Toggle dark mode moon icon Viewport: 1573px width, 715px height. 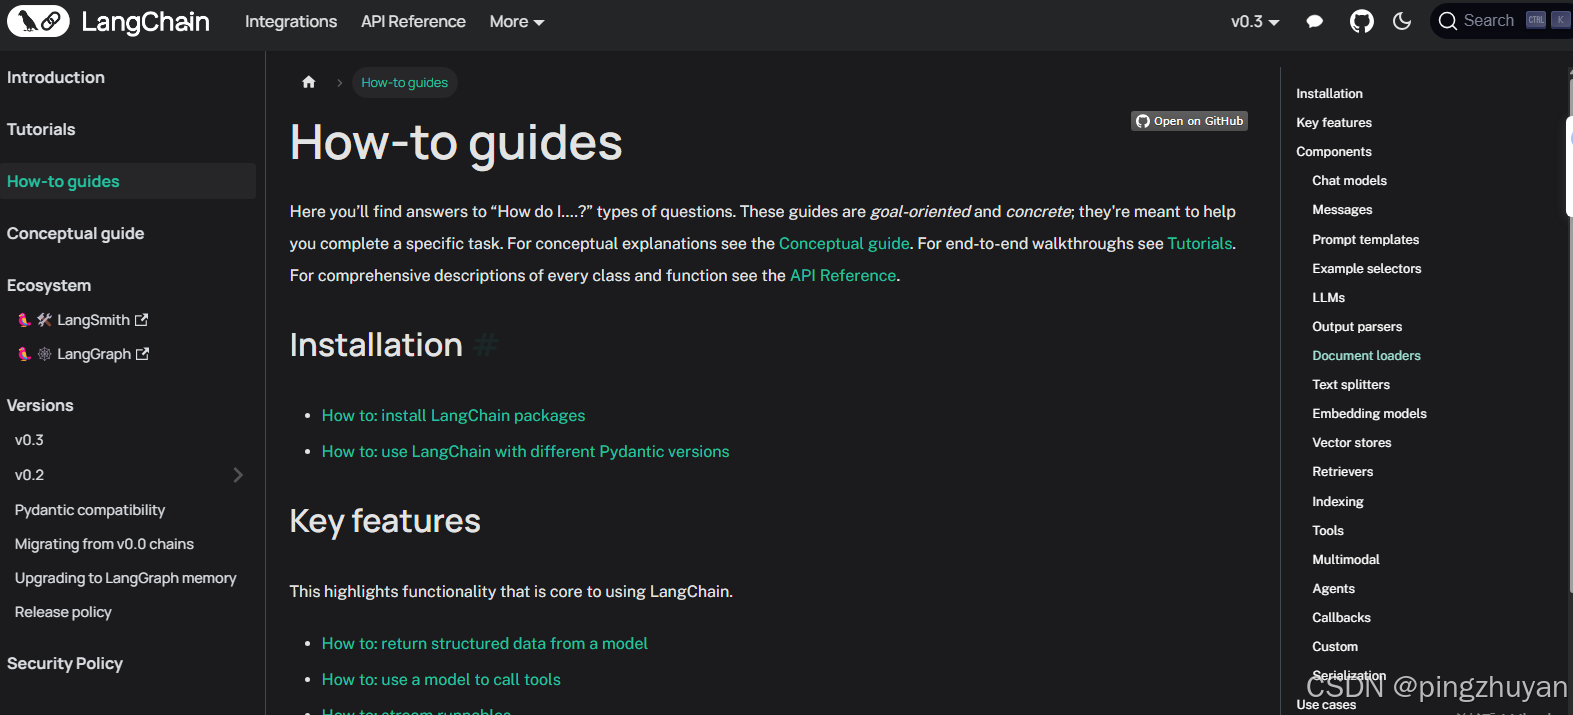(1402, 21)
